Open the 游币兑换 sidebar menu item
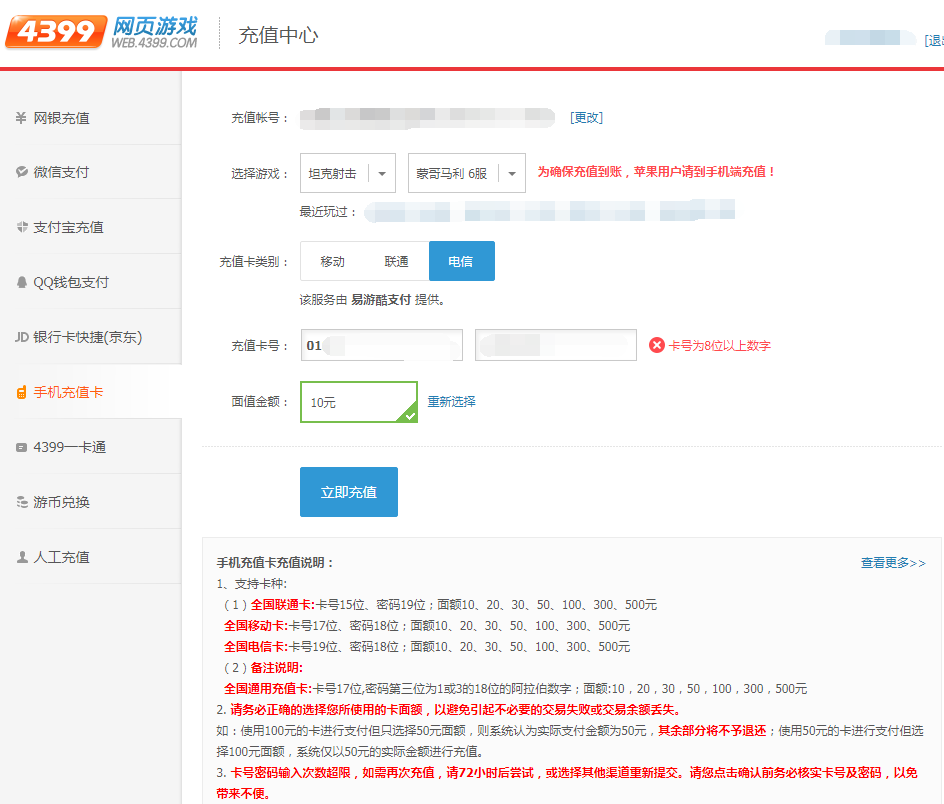944x804 pixels. tap(61, 502)
